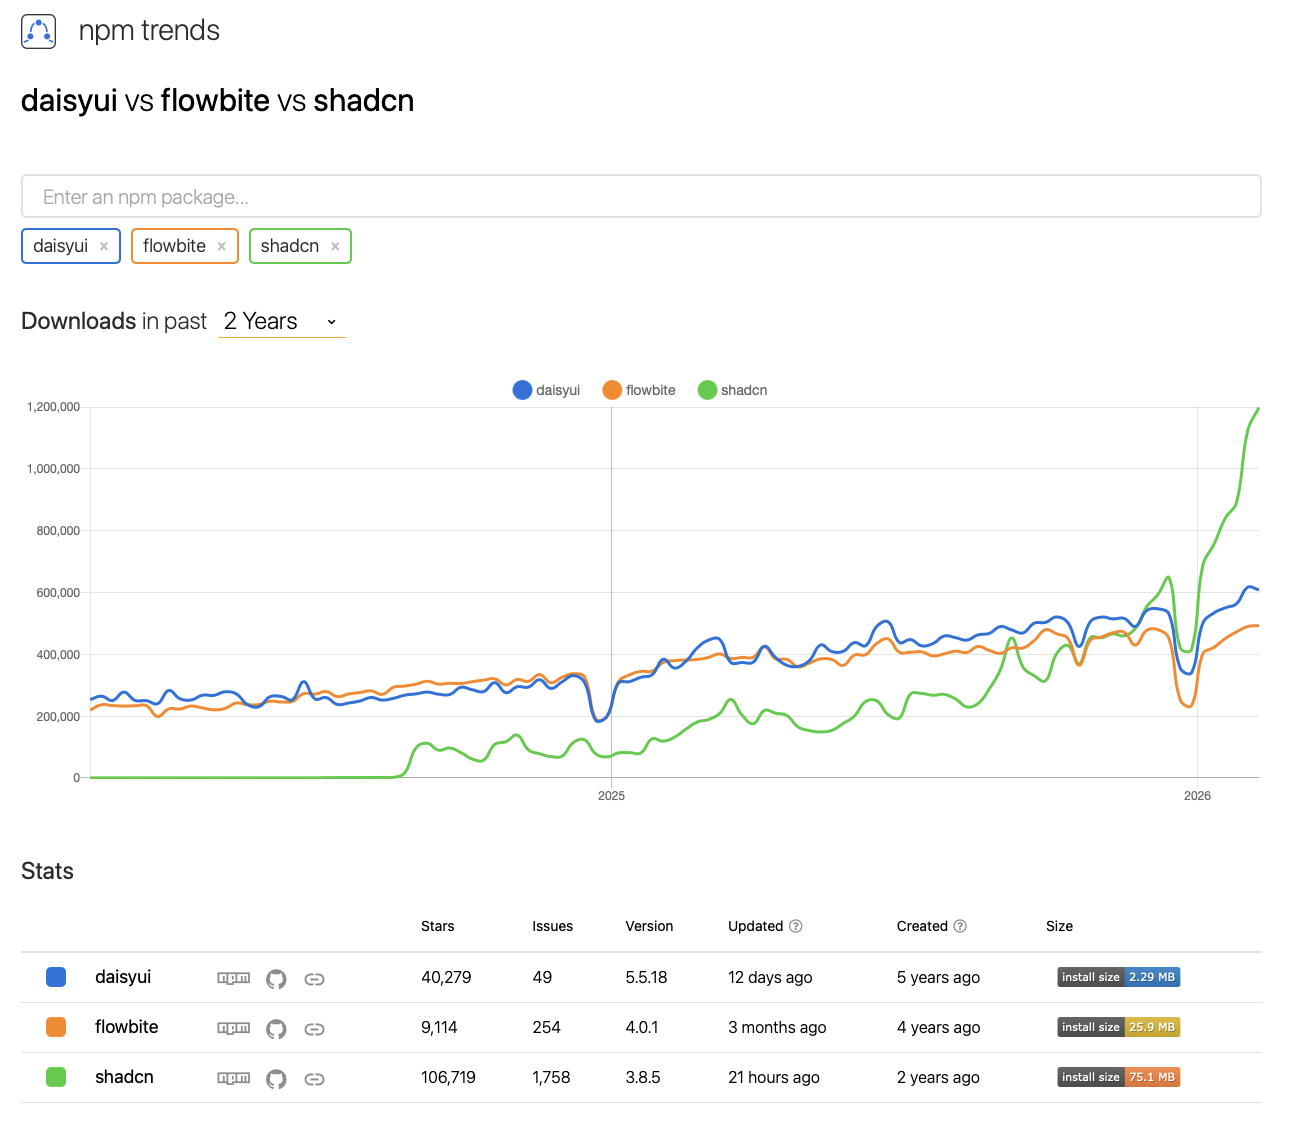This screenshot has height=1122, width=1292.
Task: Remove shadcn package tag
Action: click(335, 247)
